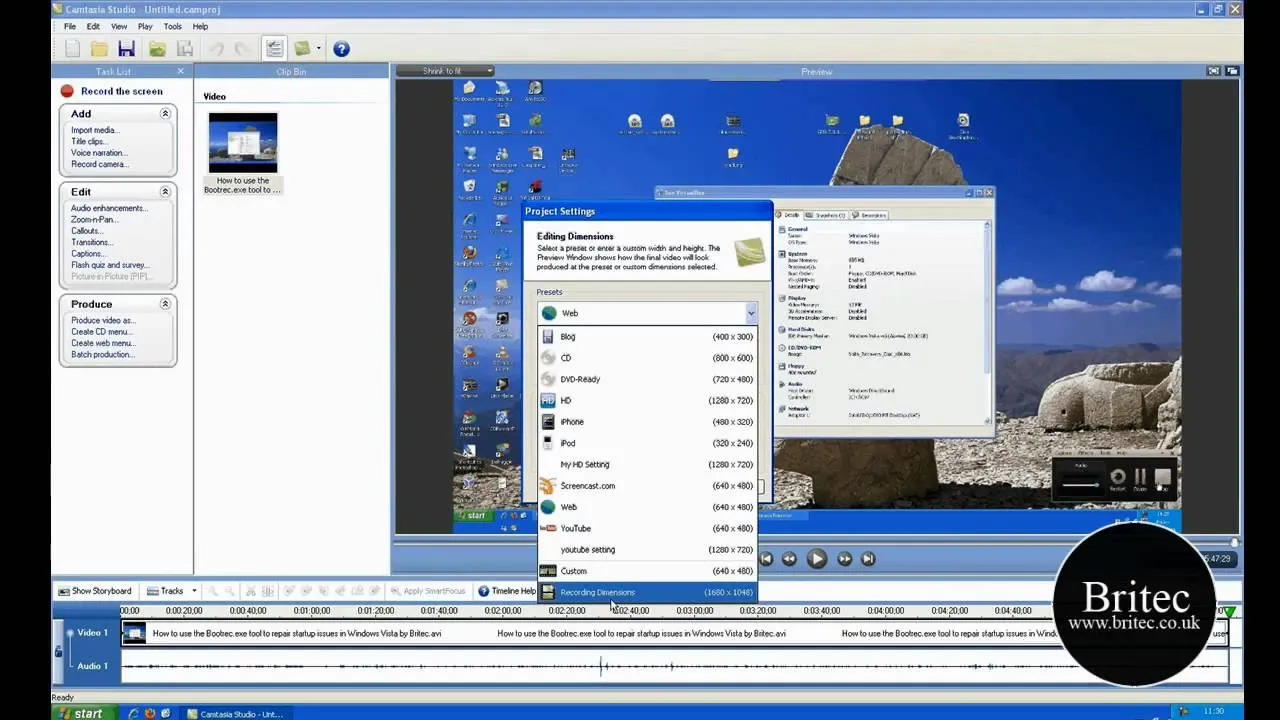Open the Play menu
This screenshot has width=1280, height=720.
(x=146, y=26)
